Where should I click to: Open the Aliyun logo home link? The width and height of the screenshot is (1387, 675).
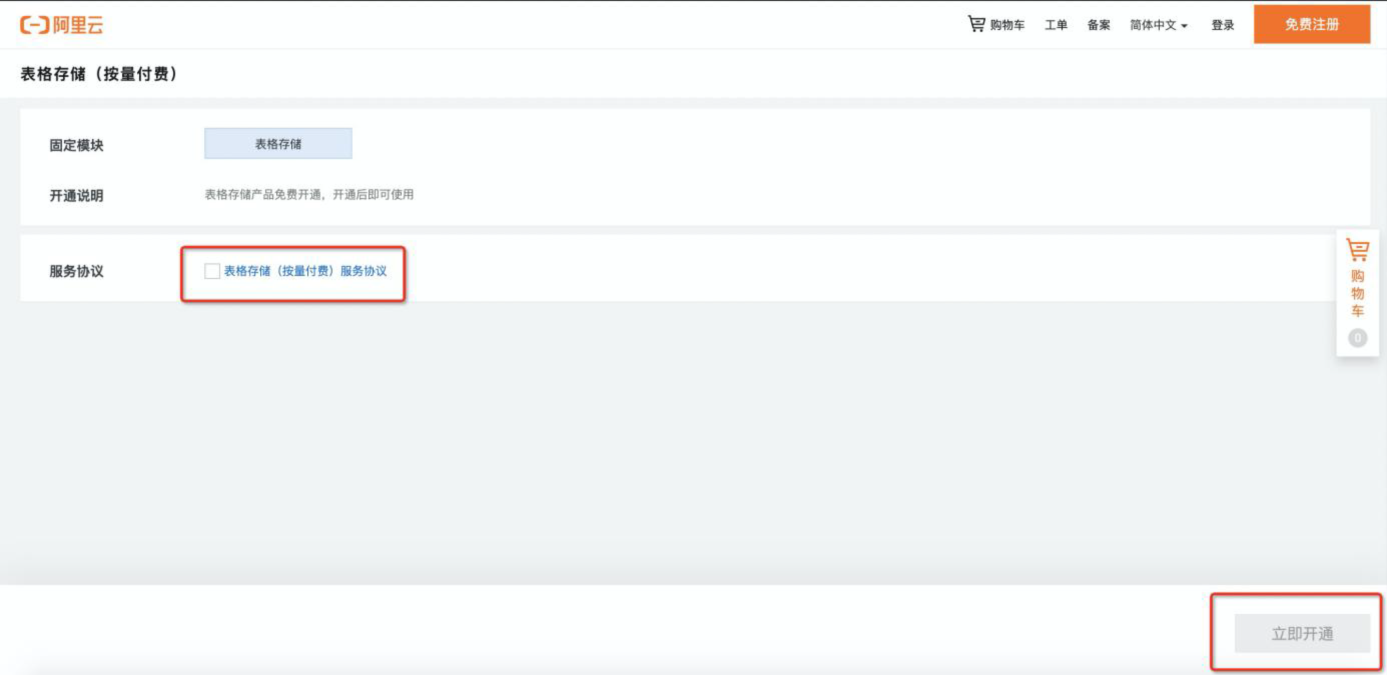pyautogui.click(x=62, y=25)
